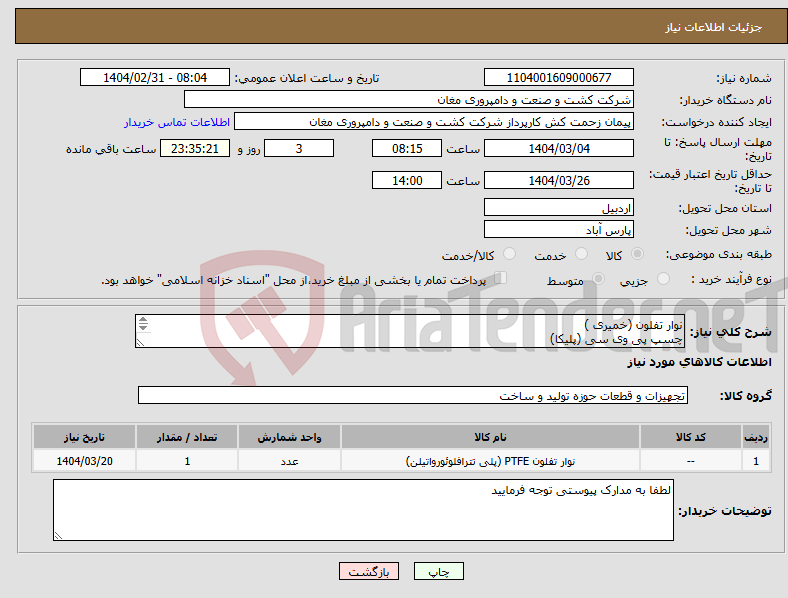Image resolution: width=788 pixels, height=598 pixels.
Task: Click the نام کالا column header
Action: tap(490, 437)
